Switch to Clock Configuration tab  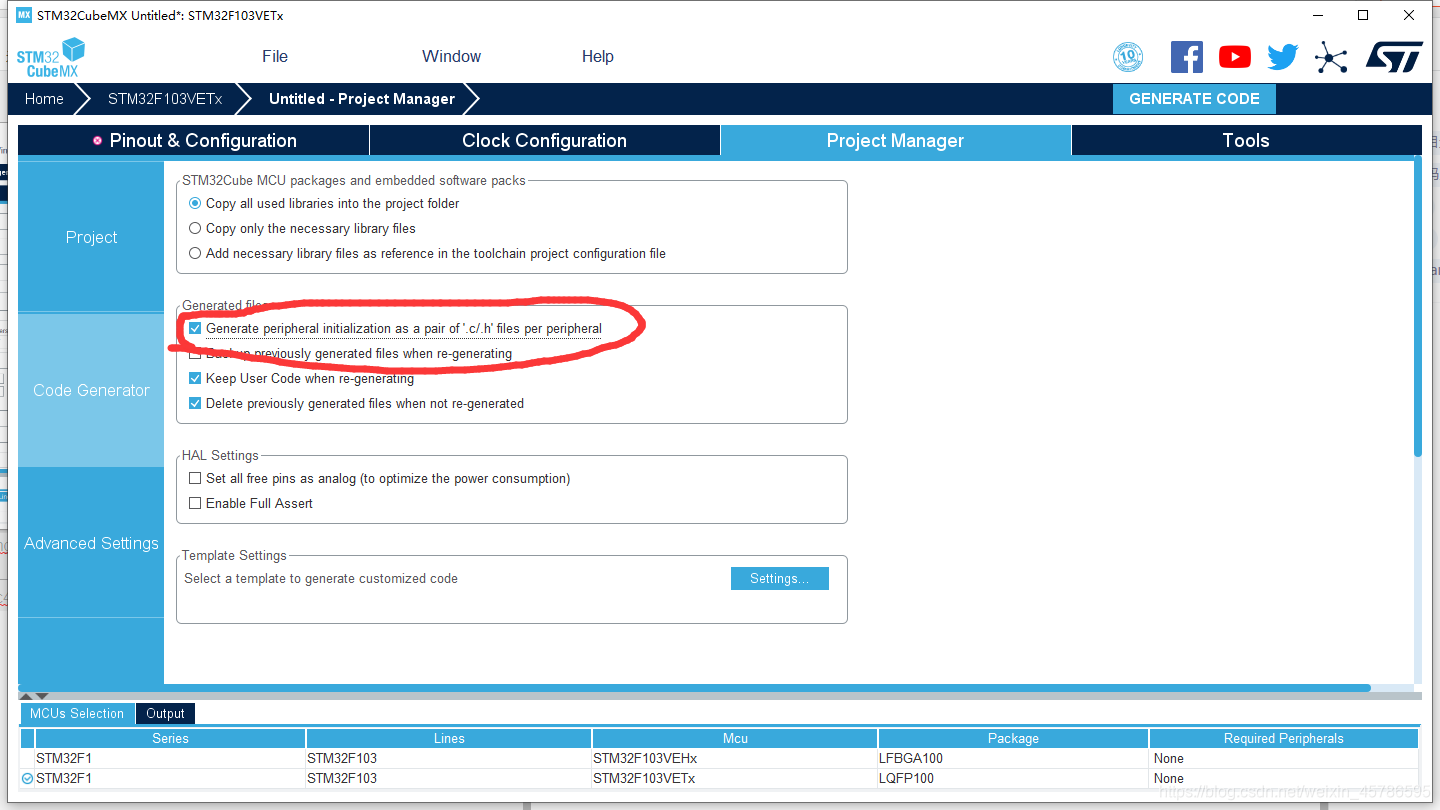[545, 141]
